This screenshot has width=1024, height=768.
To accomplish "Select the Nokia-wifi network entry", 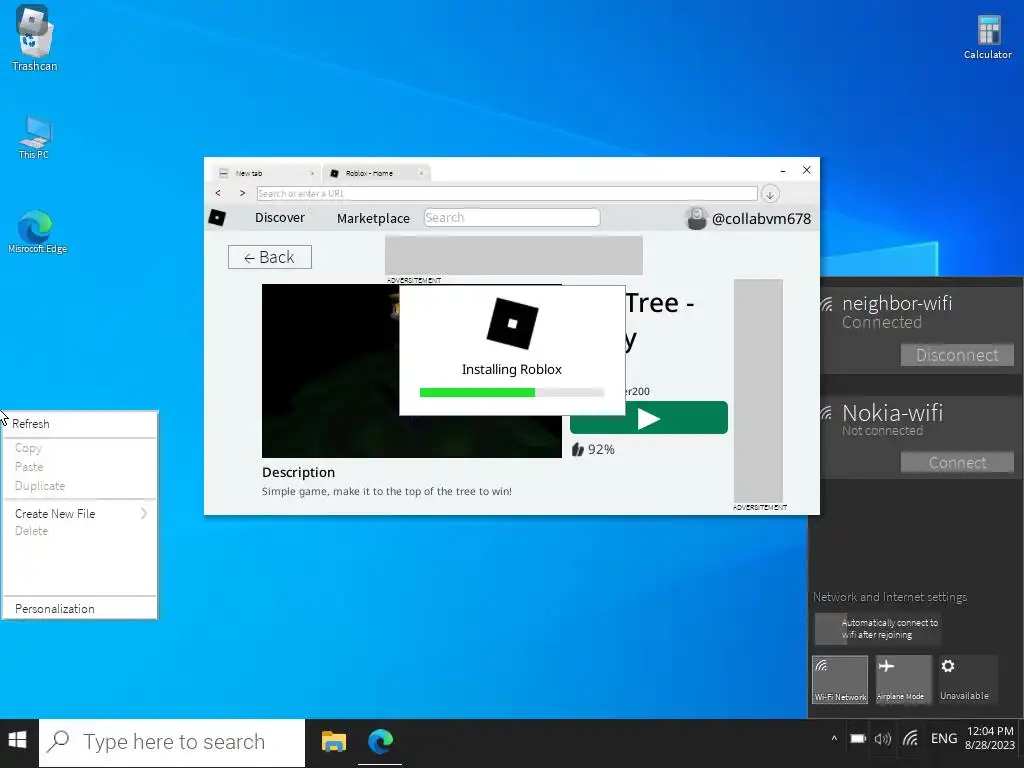I will pos(921,436).
